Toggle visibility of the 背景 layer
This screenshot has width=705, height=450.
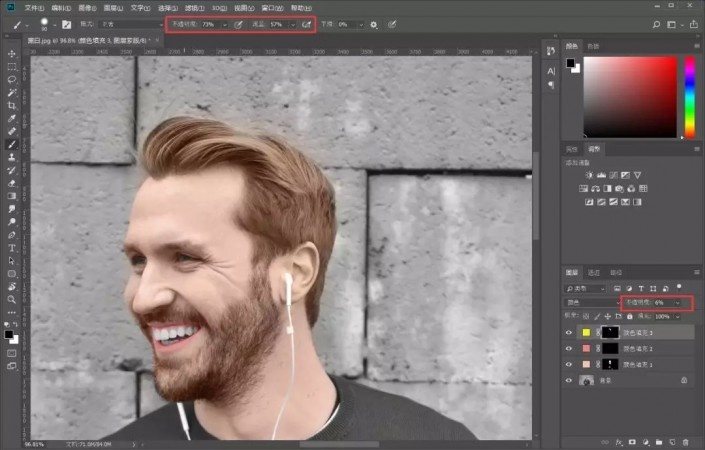point(569,380)
